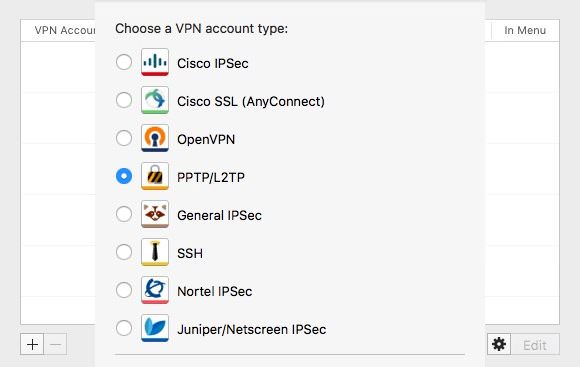Viewport: 580px width, 367px height.
Task: Open the gear actions menu
Action: 499,344
